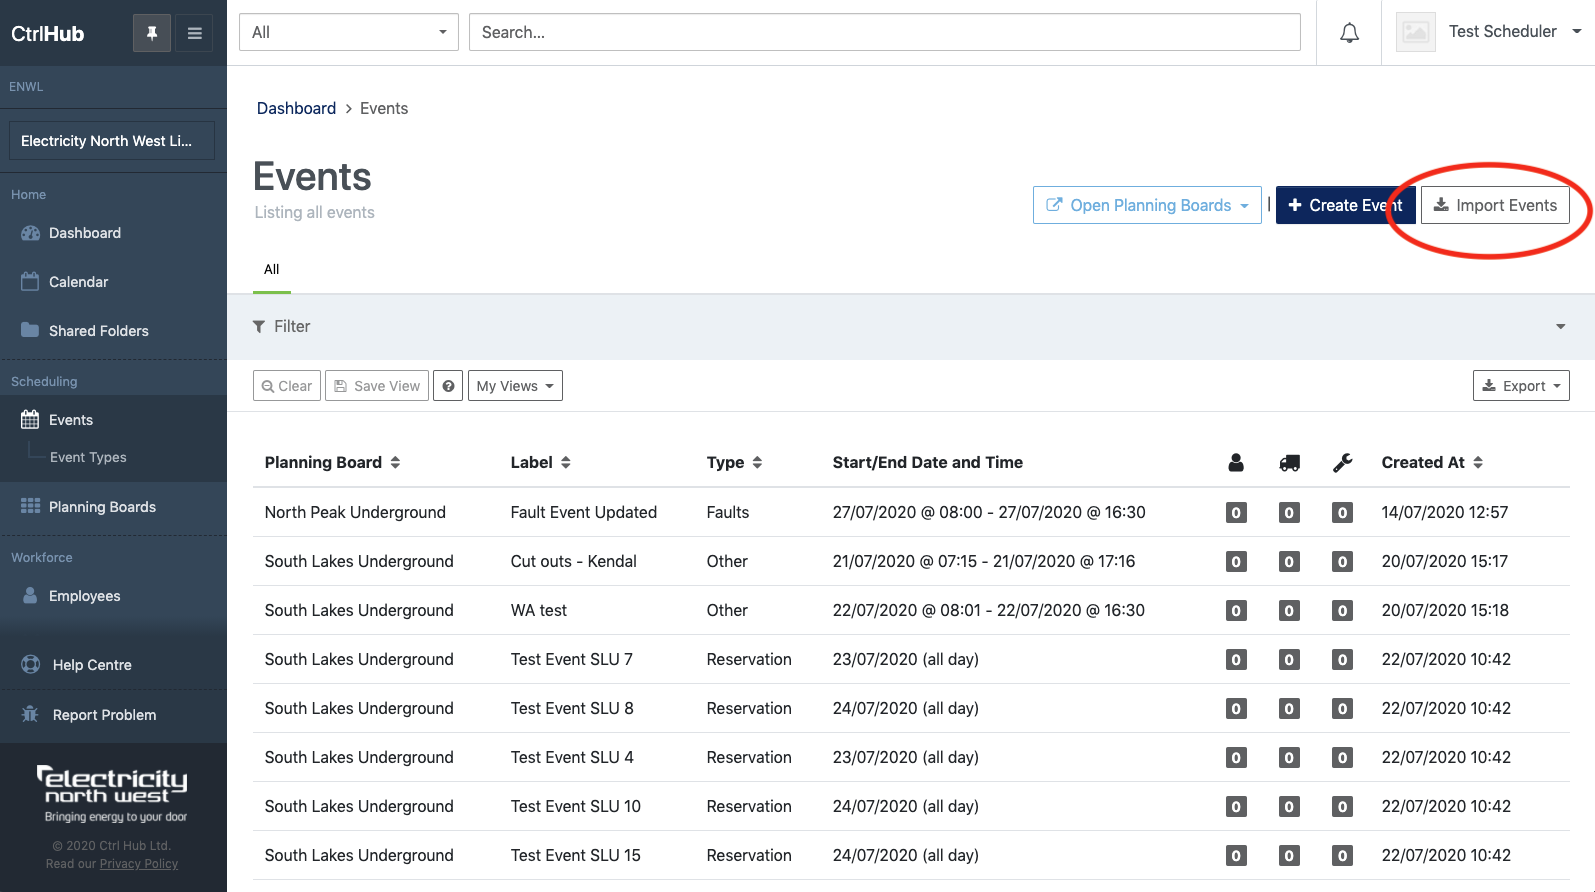
Task: Open the Export dropdown
Action: tap(1520, 386)
